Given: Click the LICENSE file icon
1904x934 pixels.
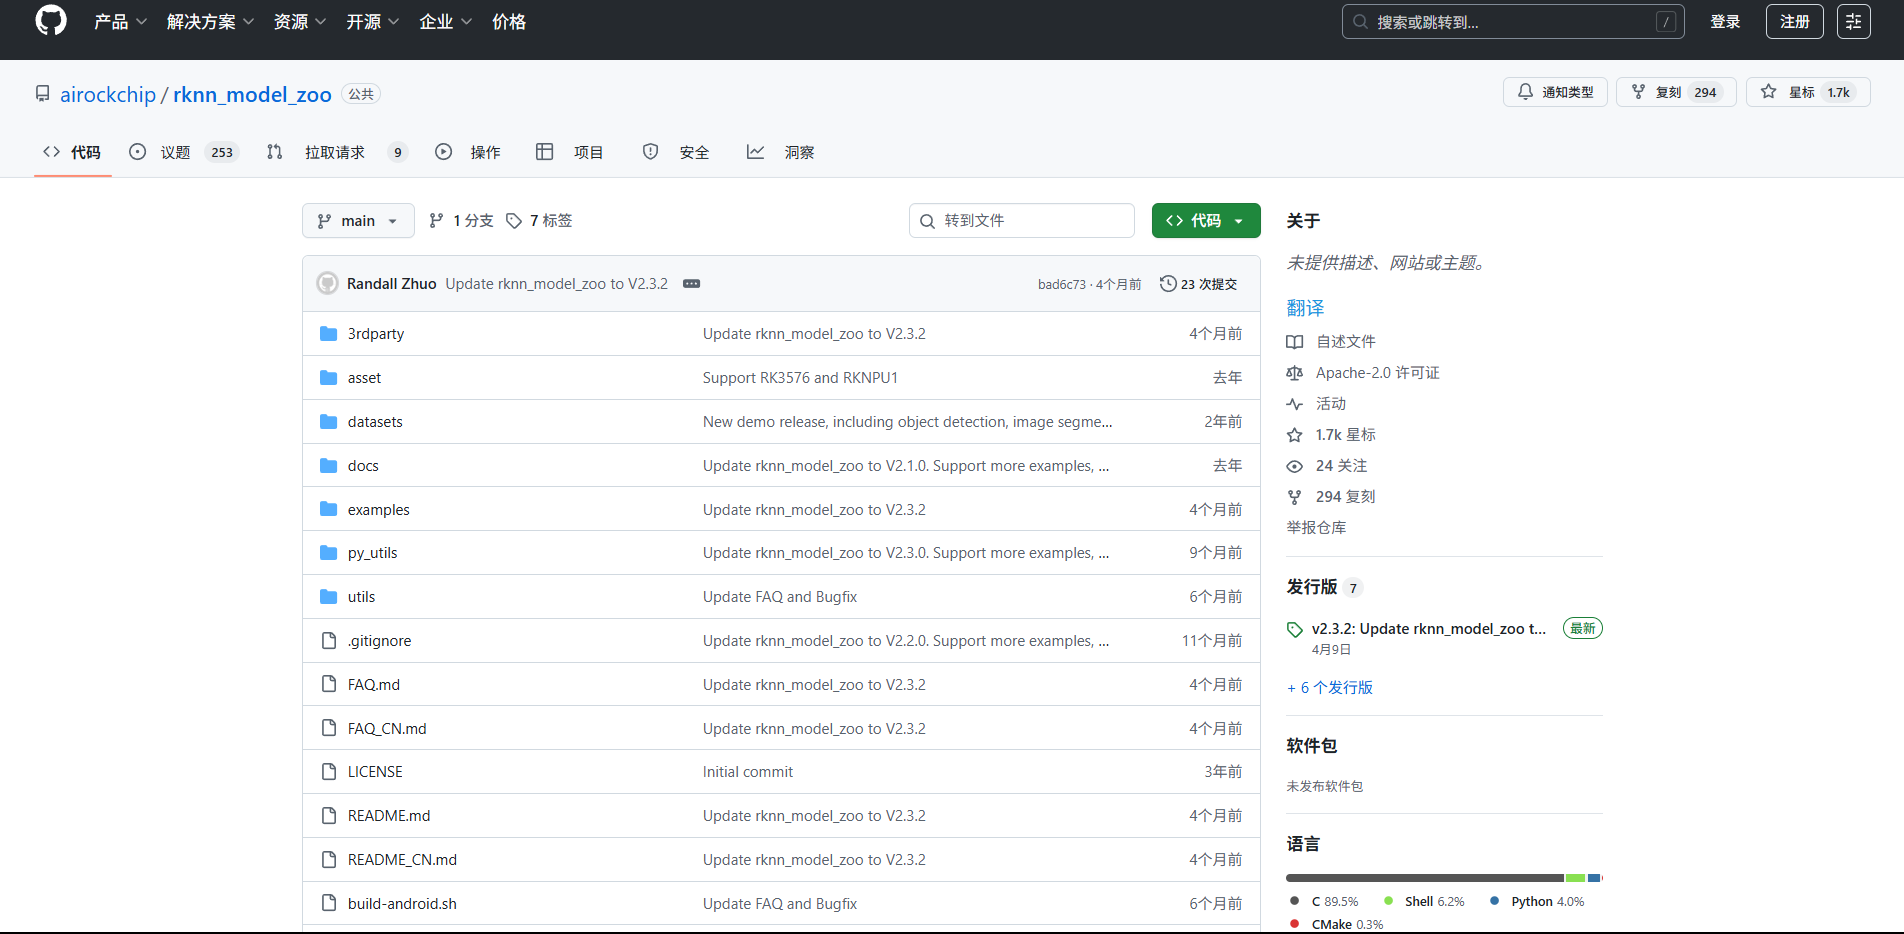Looking at the screenshot, I should pos(328,772).
